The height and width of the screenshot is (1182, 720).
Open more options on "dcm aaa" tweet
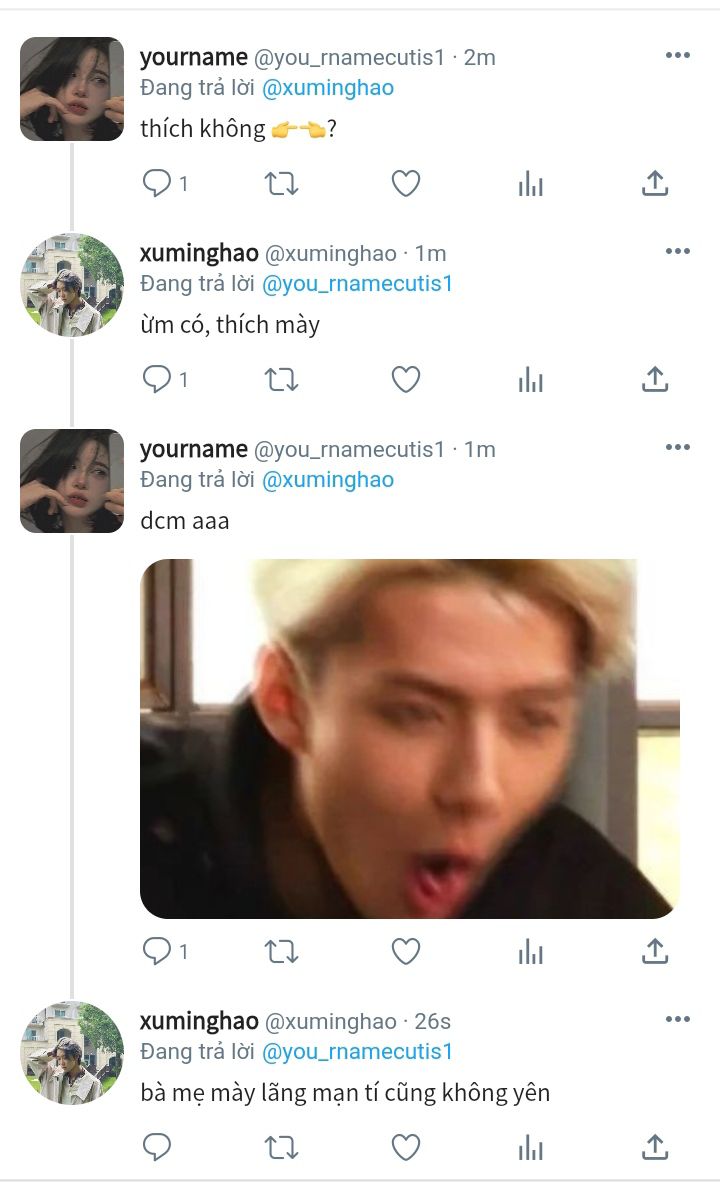[678, 447]
